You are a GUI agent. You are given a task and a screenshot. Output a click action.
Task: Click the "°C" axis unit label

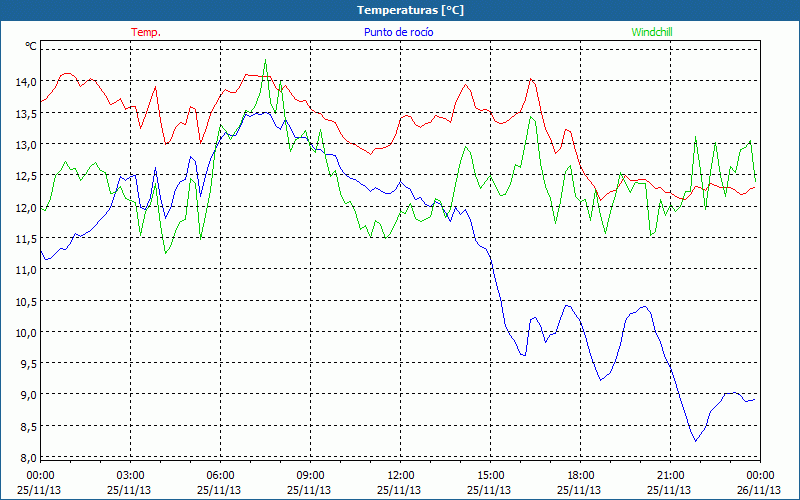31,46
